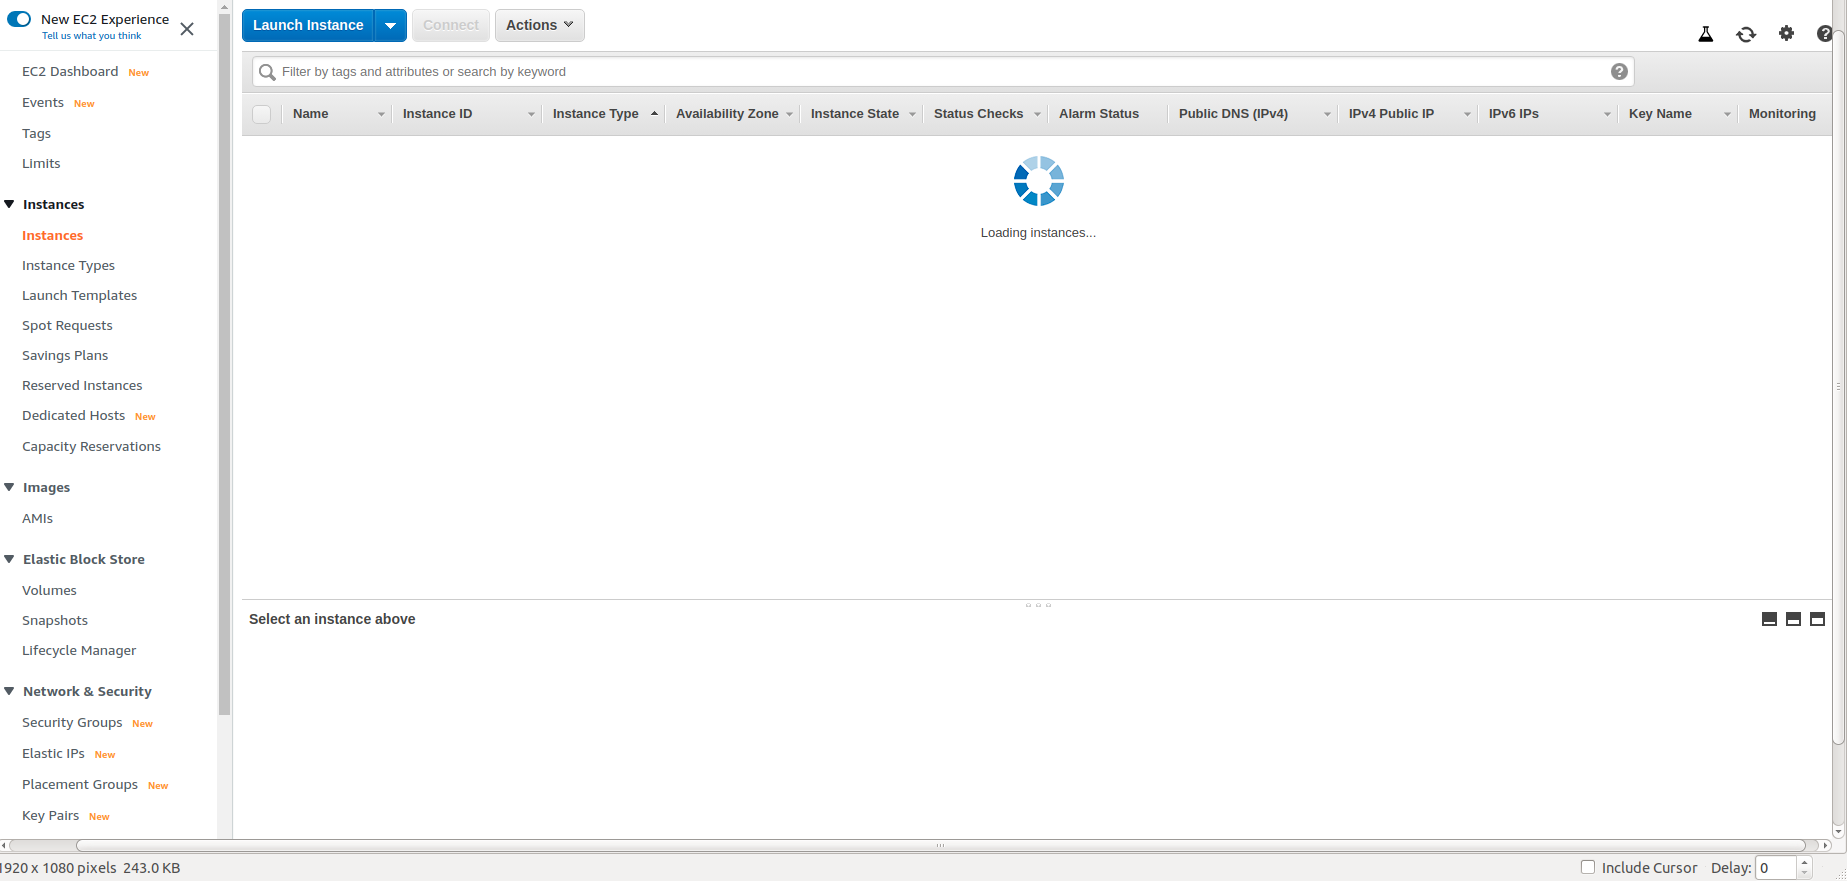Screen dimensions: 1847x881
Task: Open the IPv4 Public IP column dropdown
Action: point(1467,115)
